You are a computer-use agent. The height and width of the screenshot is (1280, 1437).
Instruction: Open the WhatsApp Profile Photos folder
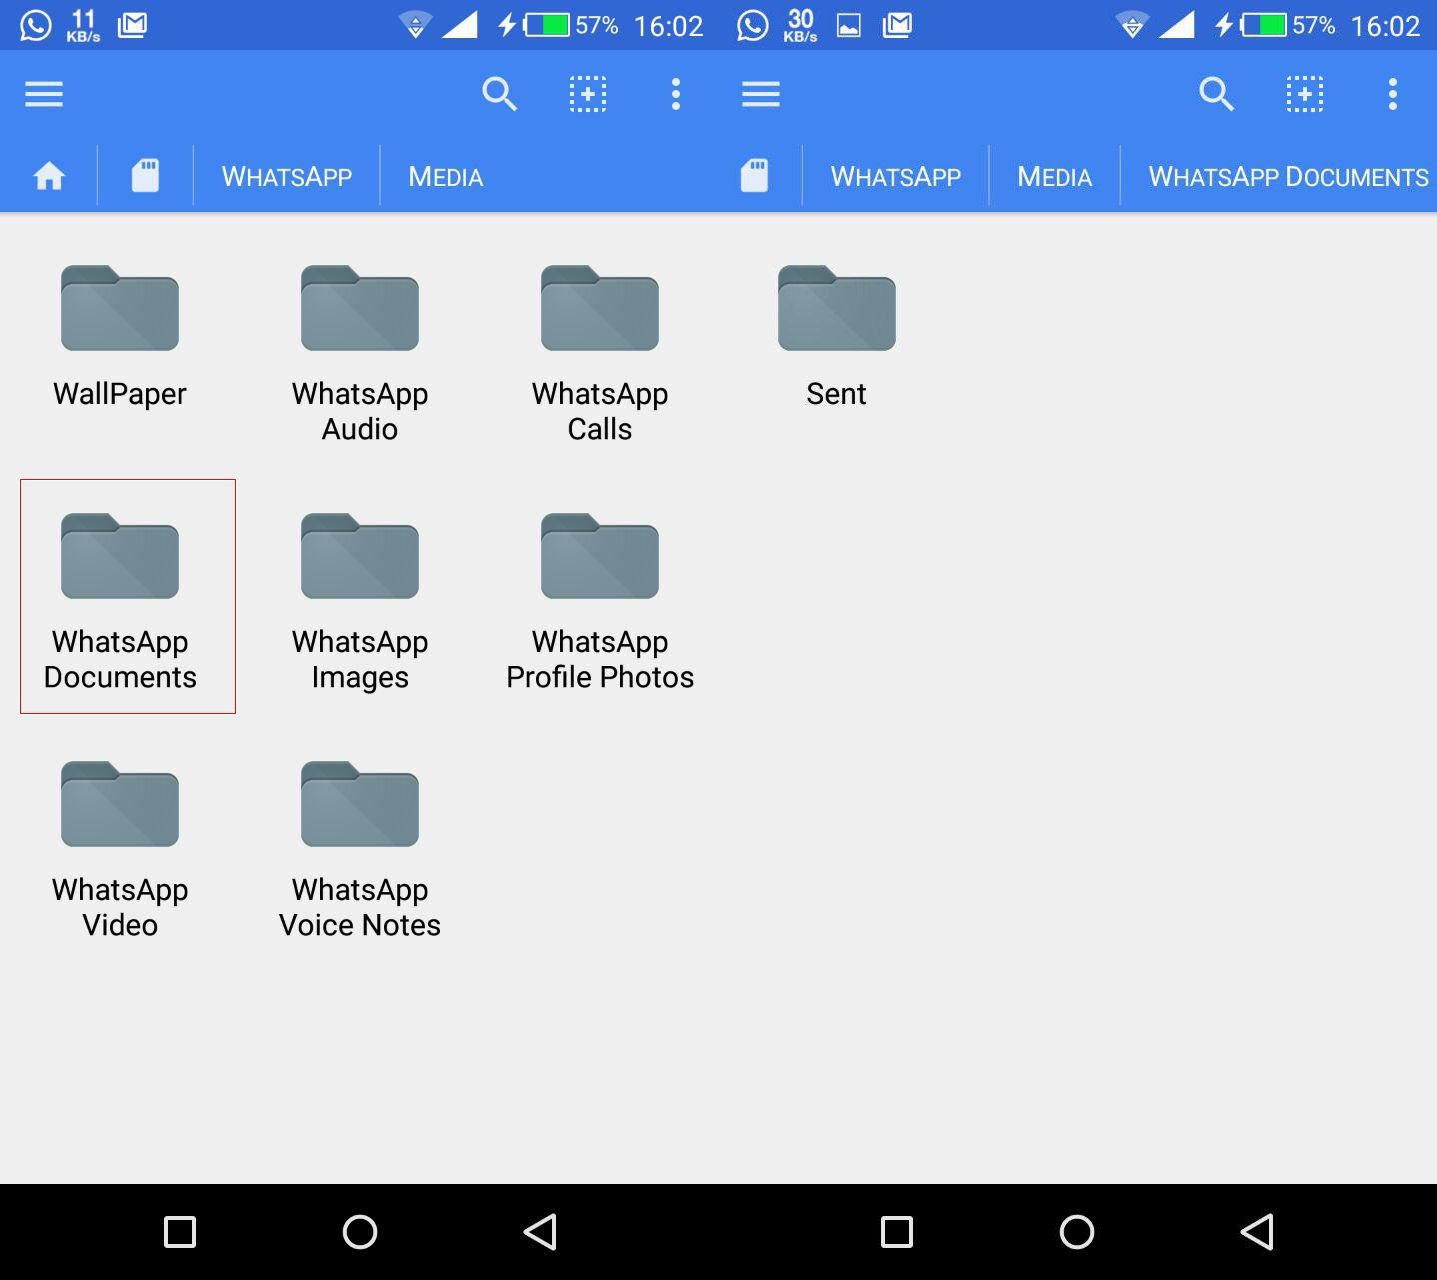(x=600, y=603)
